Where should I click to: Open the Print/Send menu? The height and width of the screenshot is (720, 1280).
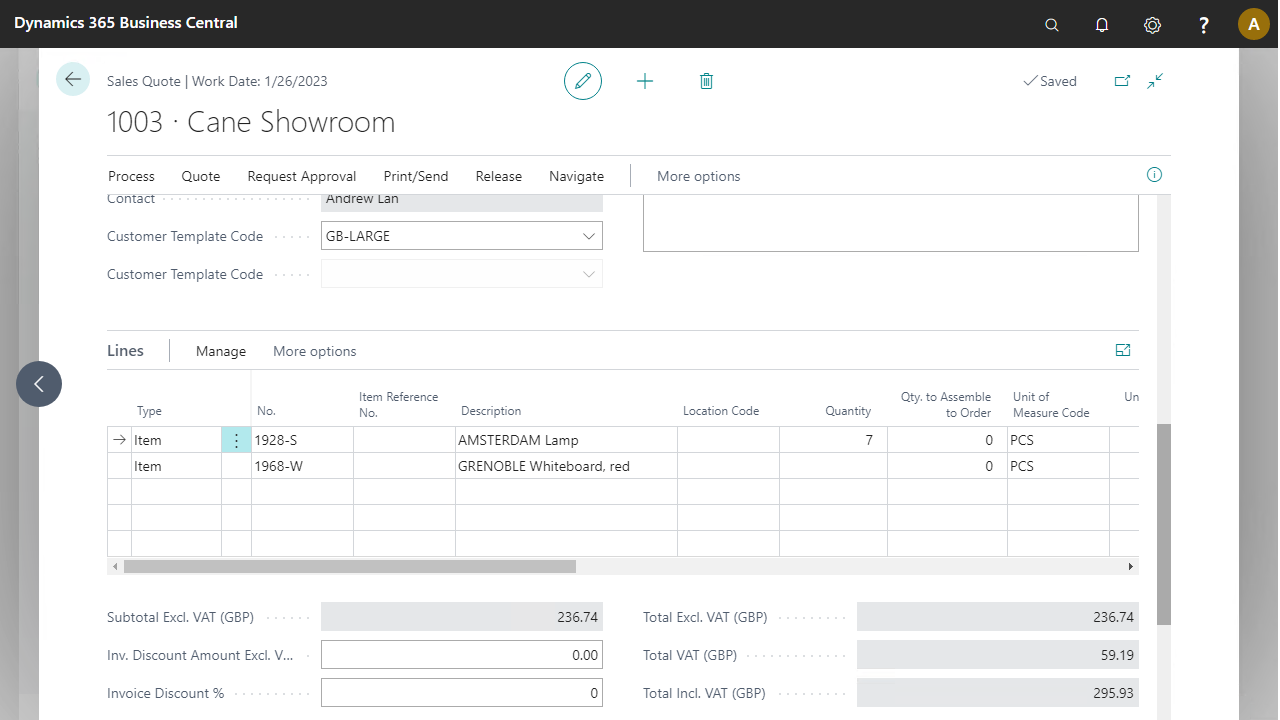(416, 176)
